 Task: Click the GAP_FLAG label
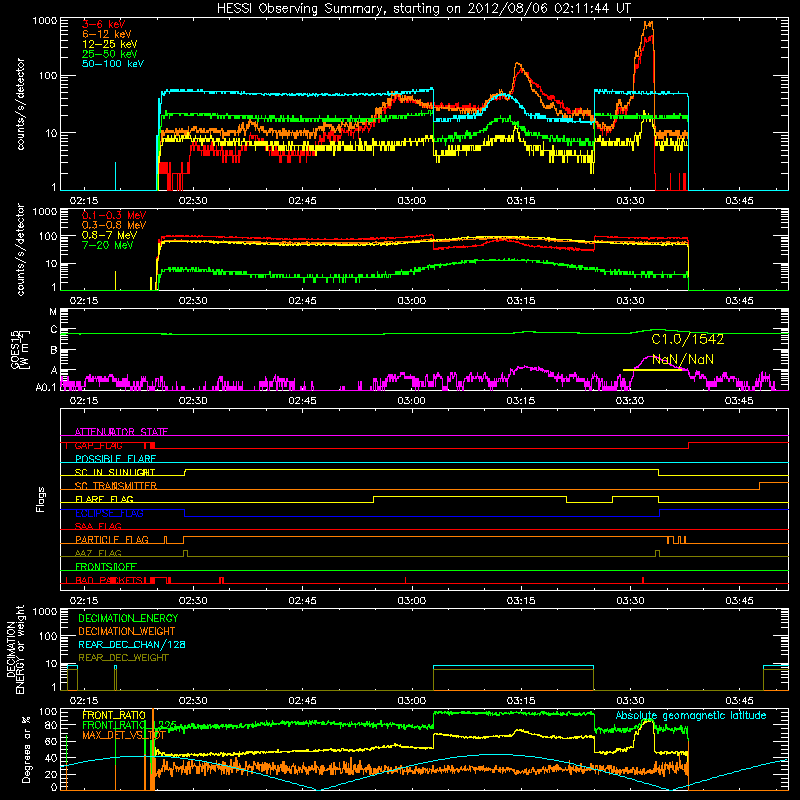98,446
